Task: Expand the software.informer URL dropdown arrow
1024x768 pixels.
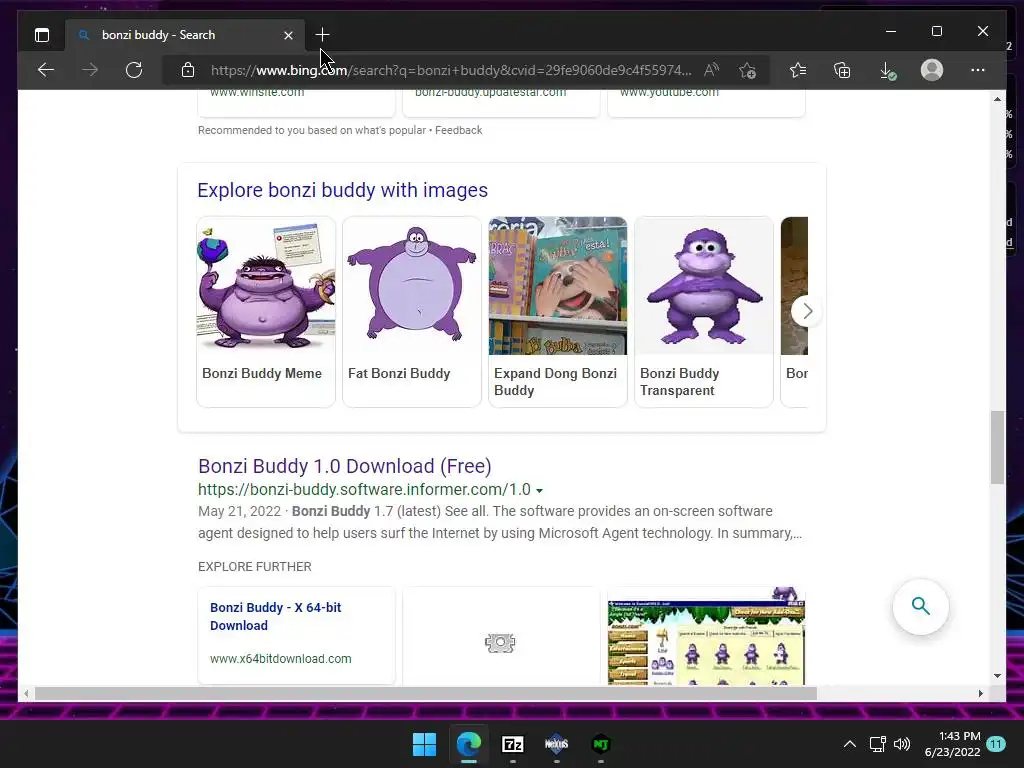Action: 539,490
